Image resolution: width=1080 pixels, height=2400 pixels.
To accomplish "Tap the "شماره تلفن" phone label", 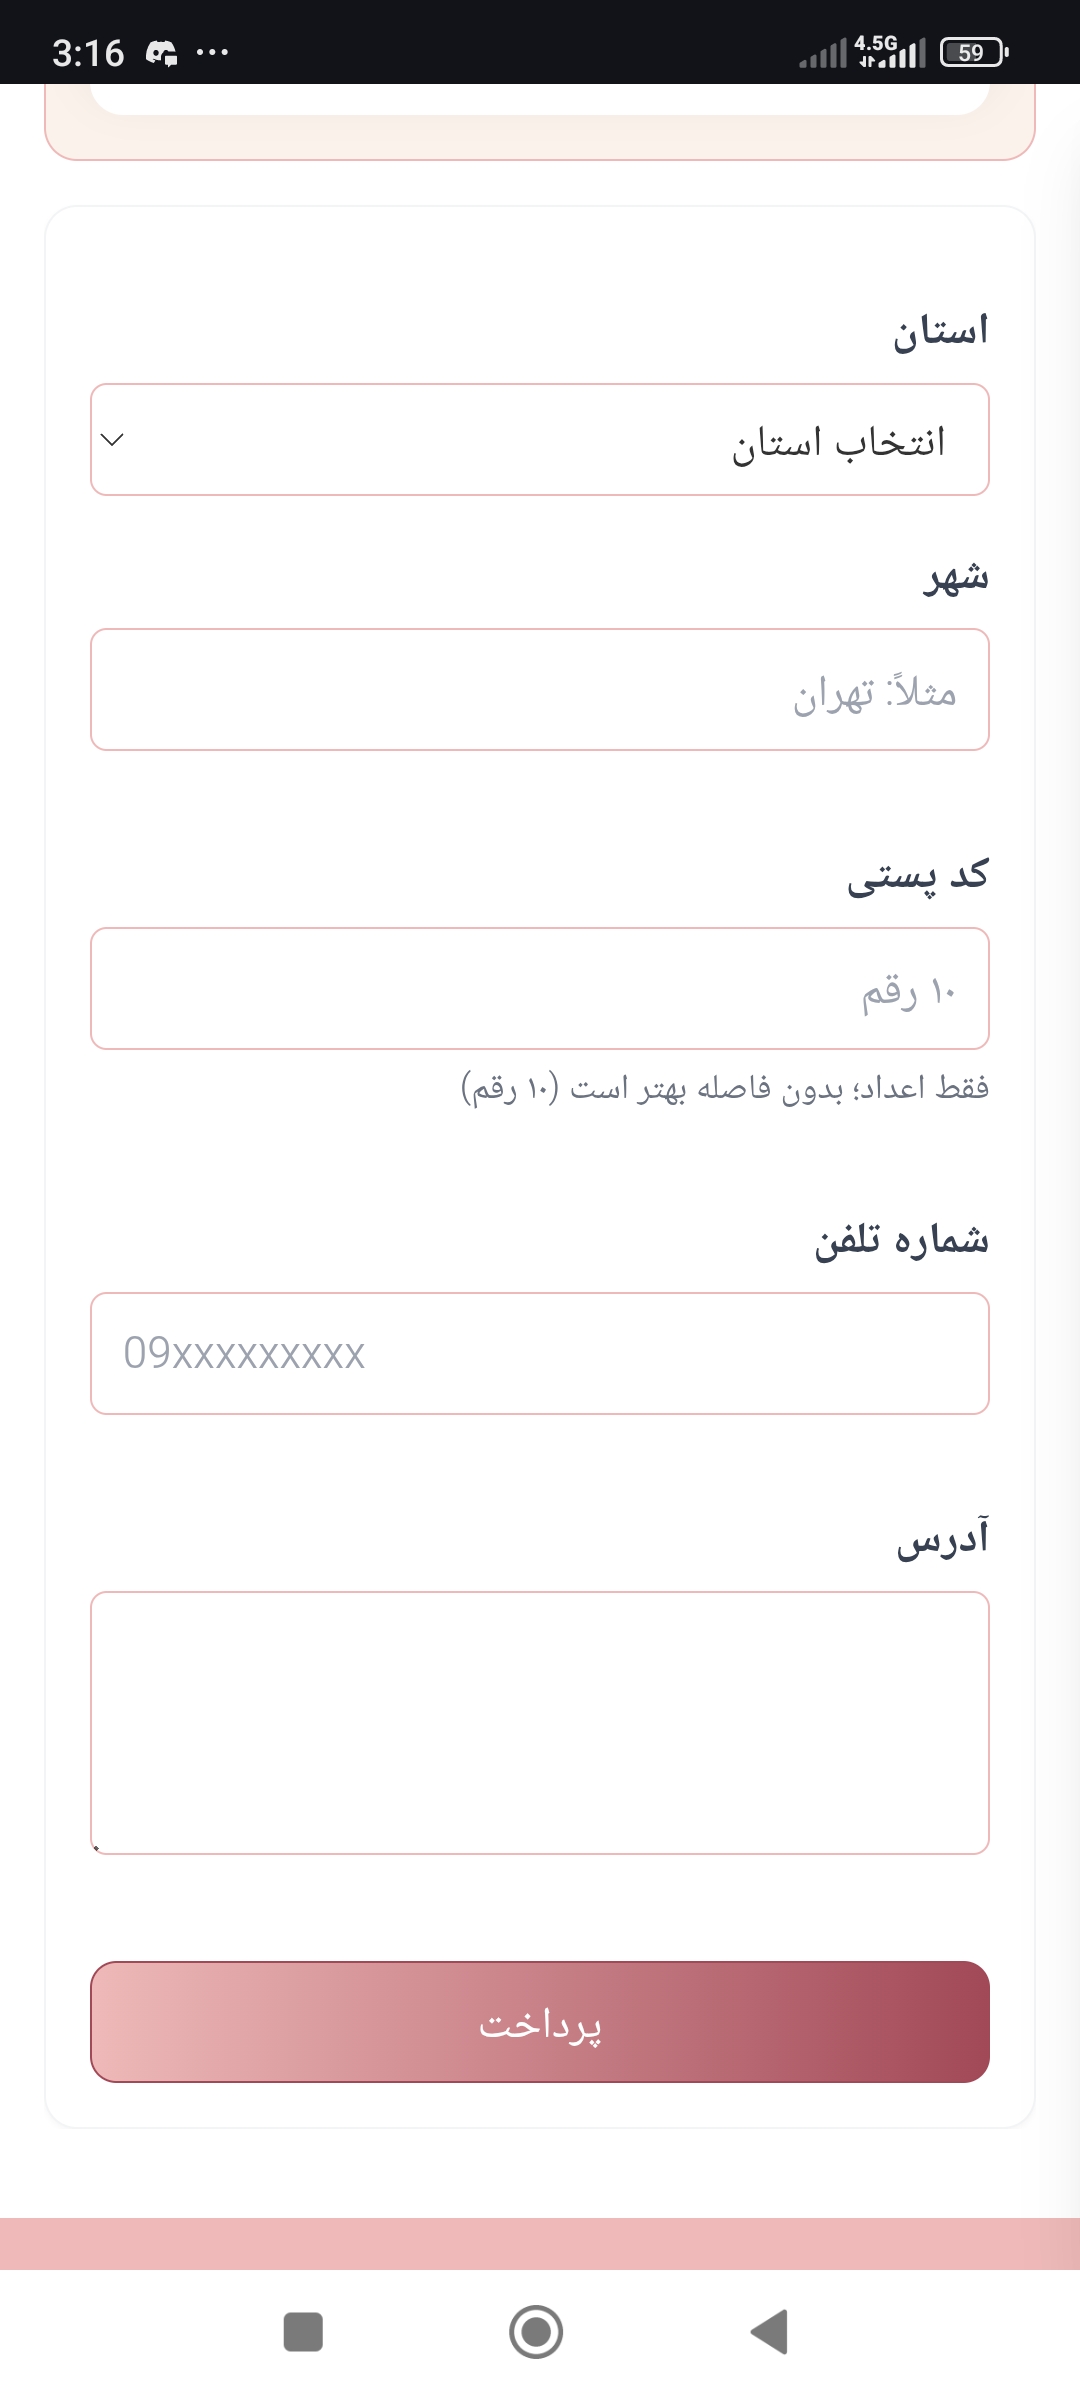I will pos(901,1240).
